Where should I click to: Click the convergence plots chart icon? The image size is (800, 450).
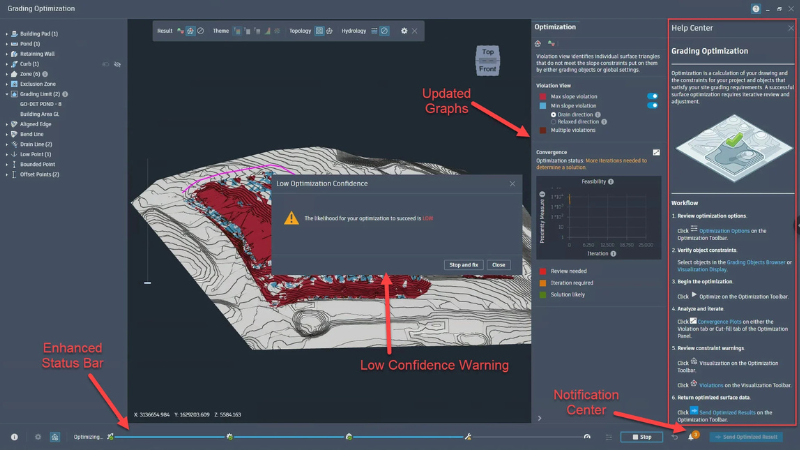tap(656, 152)
